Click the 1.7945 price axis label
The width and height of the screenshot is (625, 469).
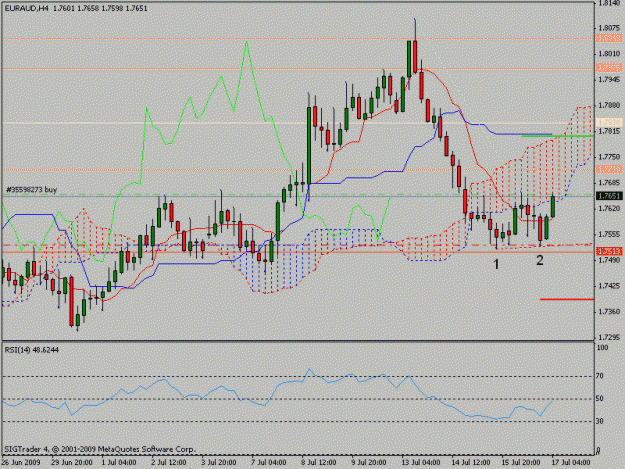[609, 79]
